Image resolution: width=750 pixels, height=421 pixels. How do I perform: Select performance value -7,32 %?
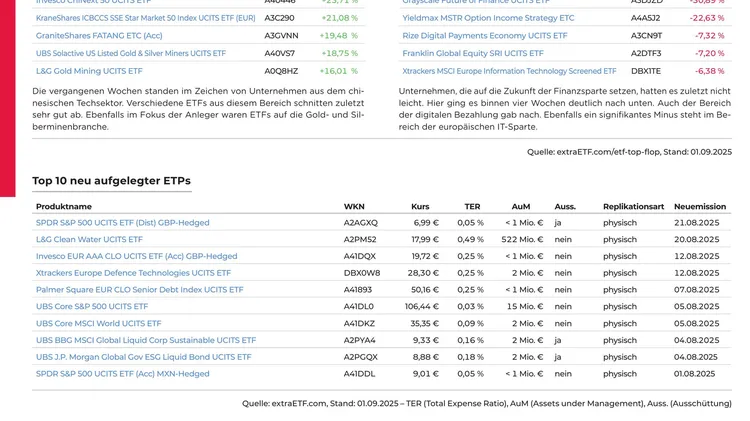tap(709, 36)
